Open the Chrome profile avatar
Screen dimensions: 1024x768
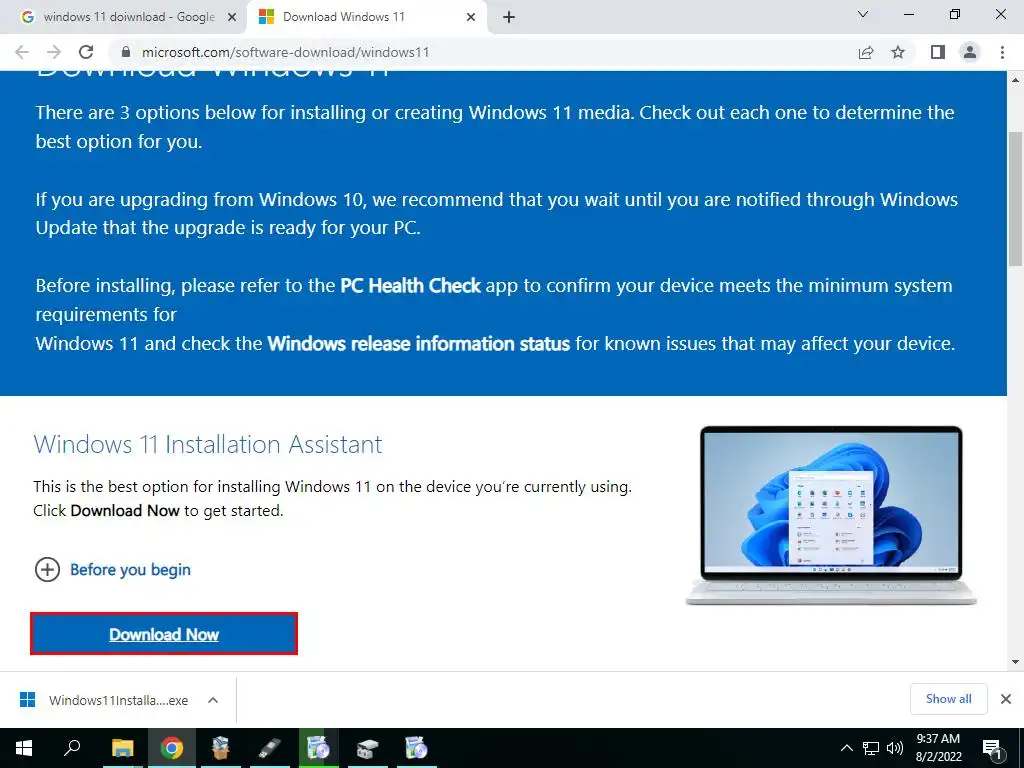pyautogui.click(x=970, y=52)
